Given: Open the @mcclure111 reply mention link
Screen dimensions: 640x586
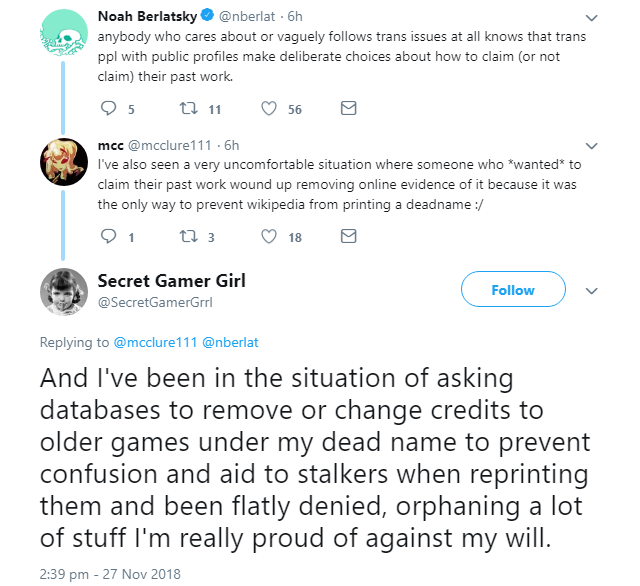Looking at the screenshot, I should pos(155,342).
